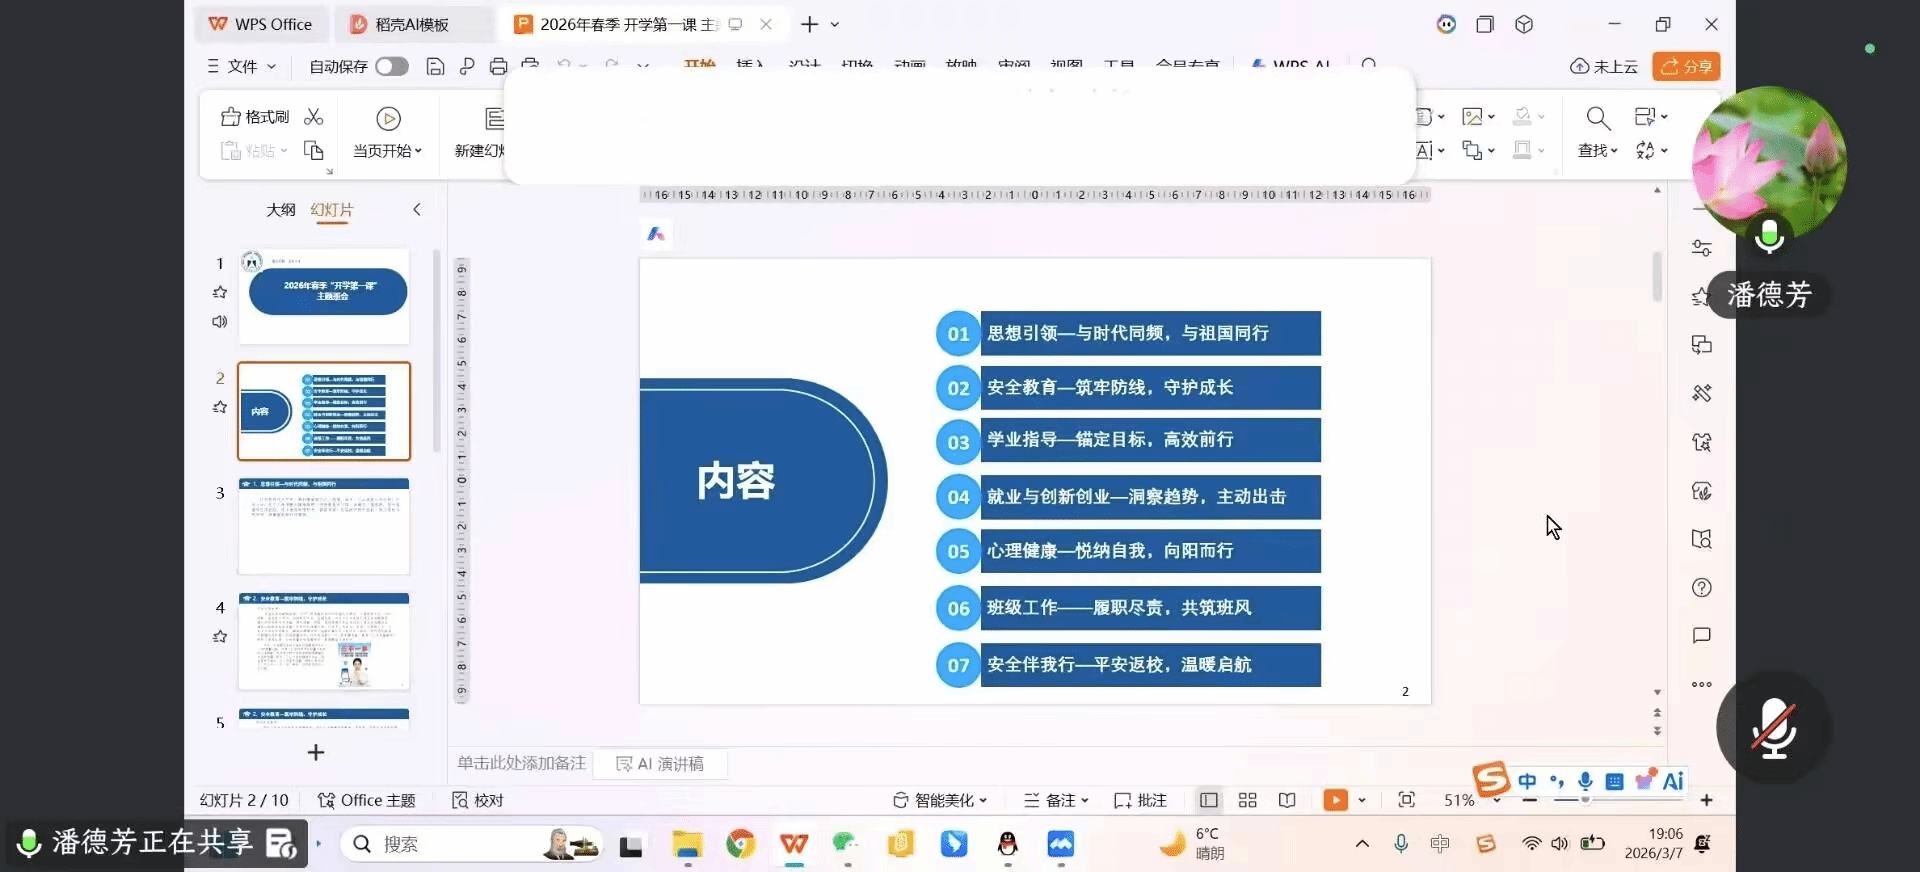Unmute the large microphone button
The width and height of the screenshot is (1920, 872).
pyautogui.click(x=1773, y=728)
